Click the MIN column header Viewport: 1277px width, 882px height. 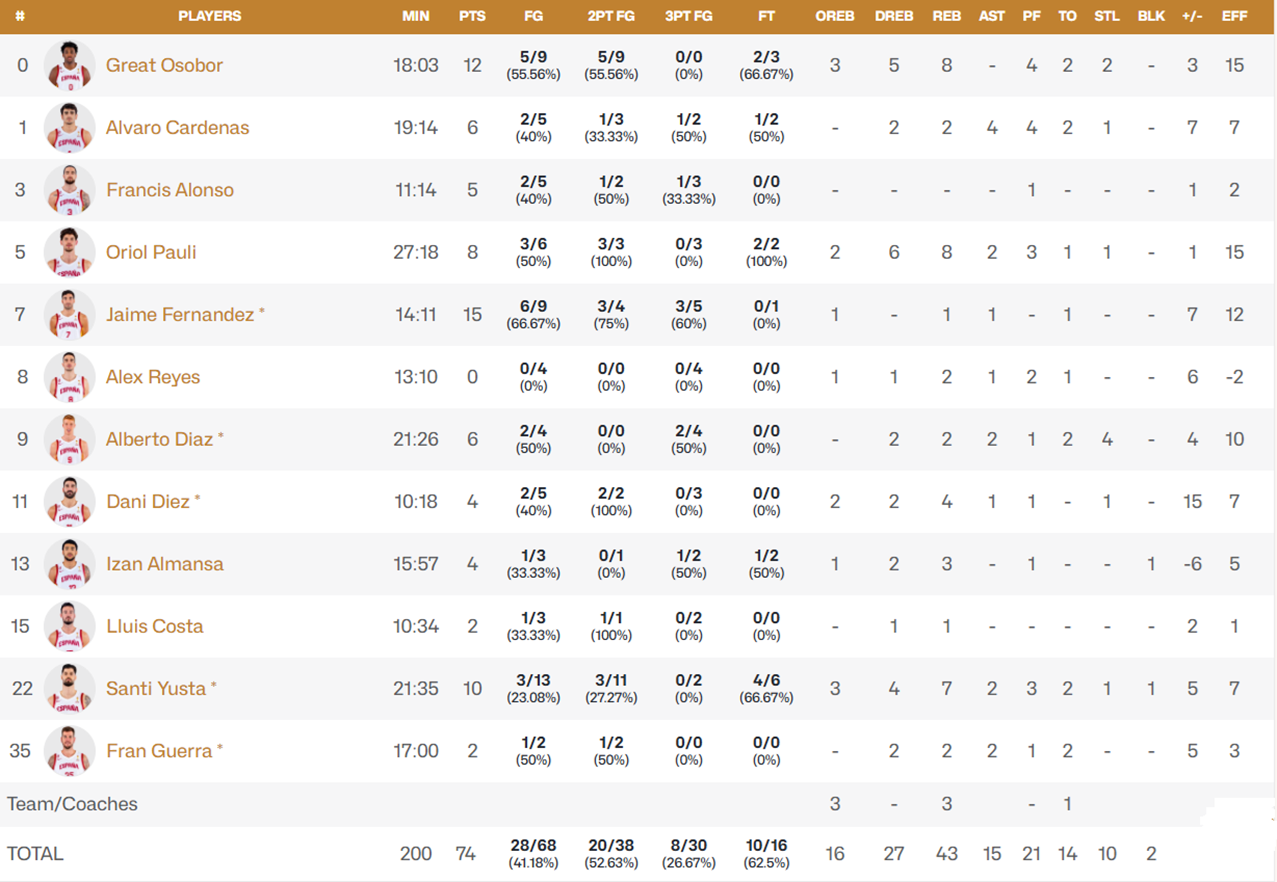point(416,16)
